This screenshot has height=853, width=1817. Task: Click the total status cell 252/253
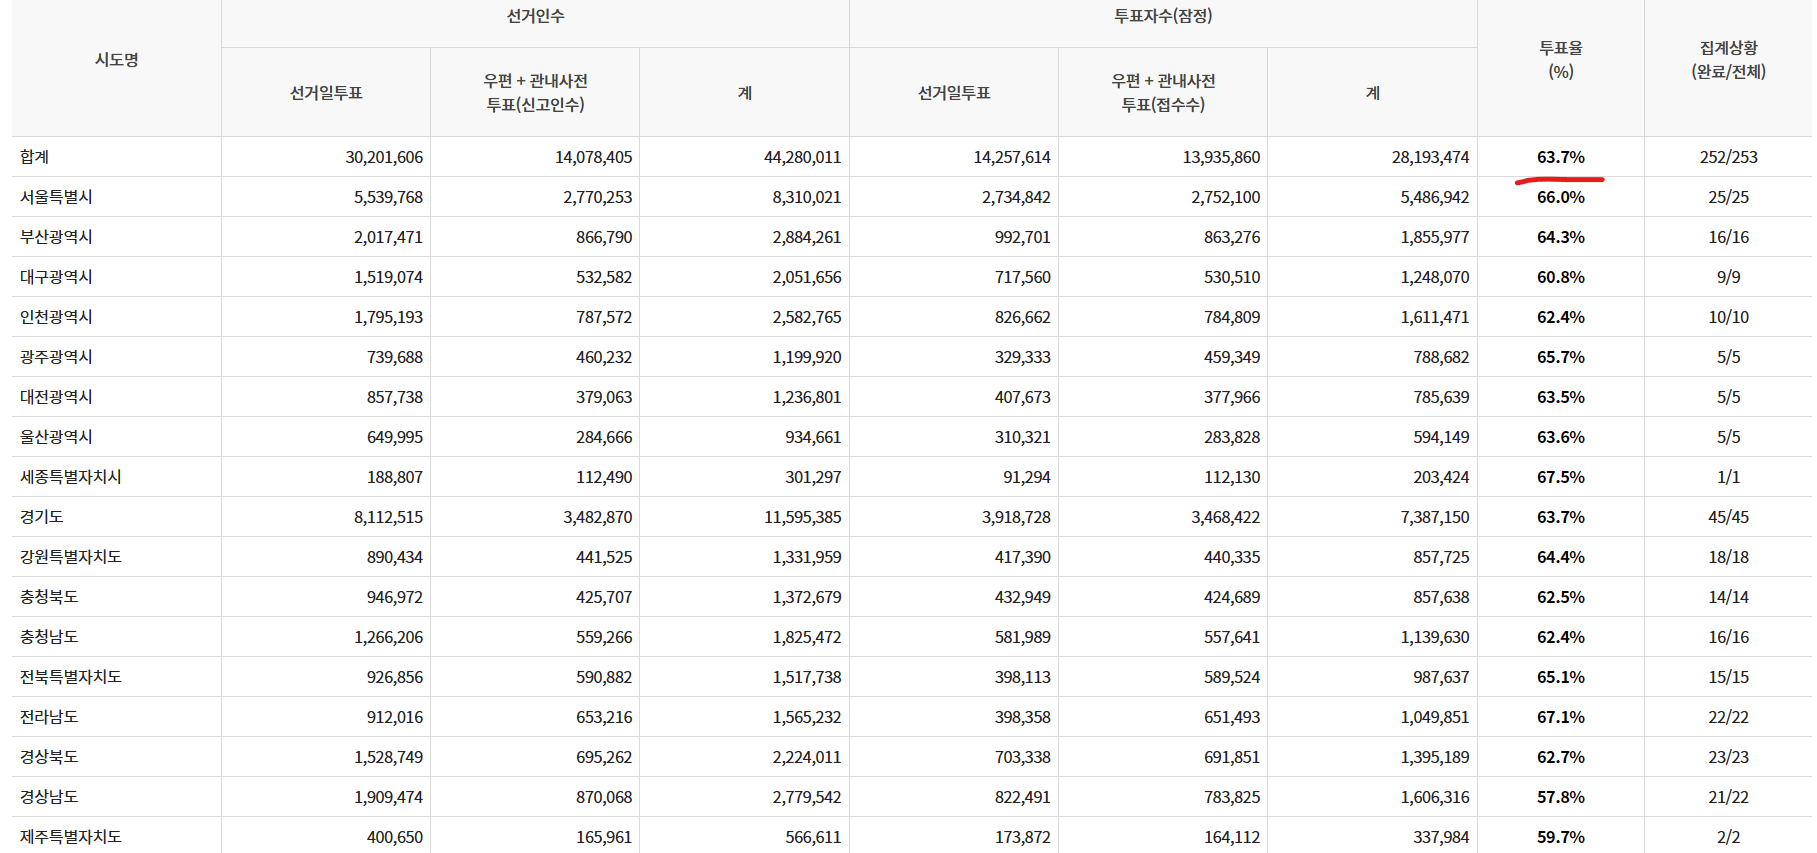pos(1728,157)
